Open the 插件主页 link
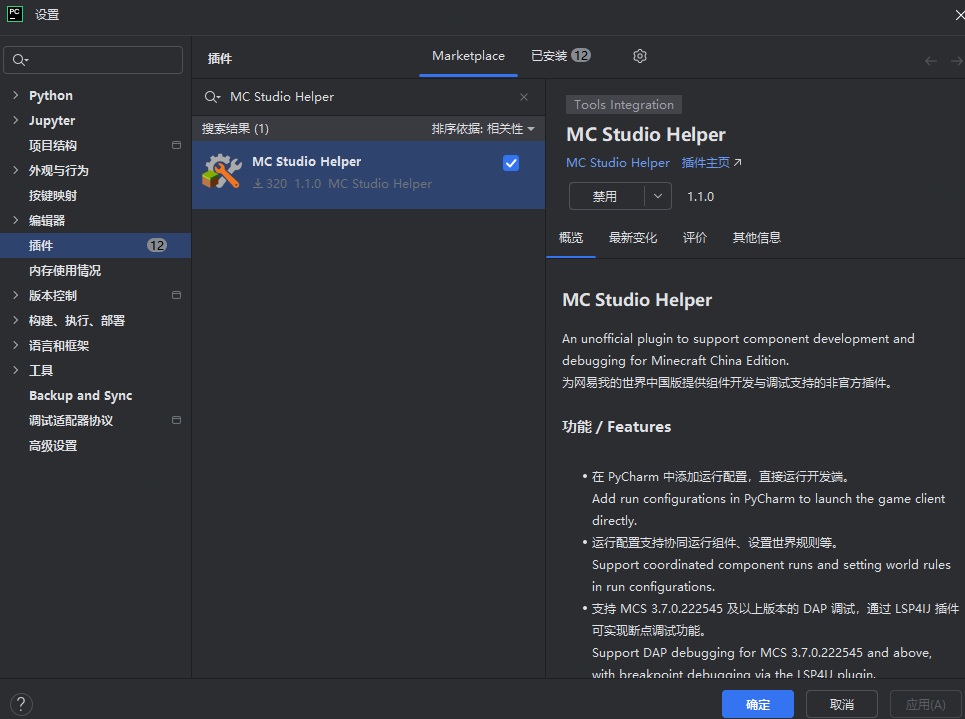This screenshot has height=719, width=965. (x=711, y=163)
